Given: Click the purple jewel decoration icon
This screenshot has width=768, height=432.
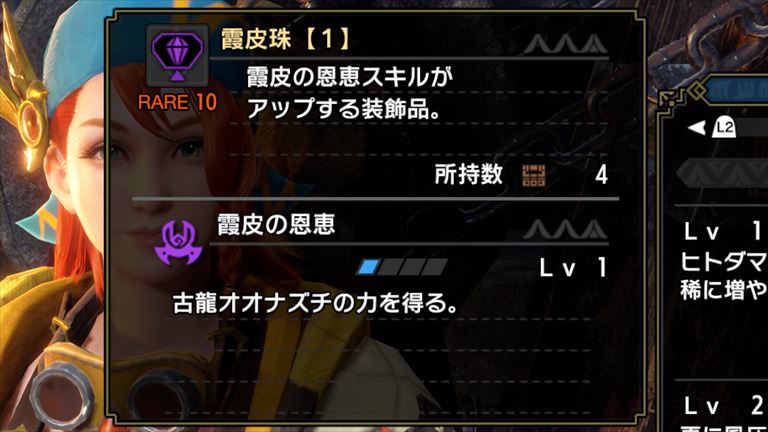Looking at the screenshot, I should coord(177,56).
